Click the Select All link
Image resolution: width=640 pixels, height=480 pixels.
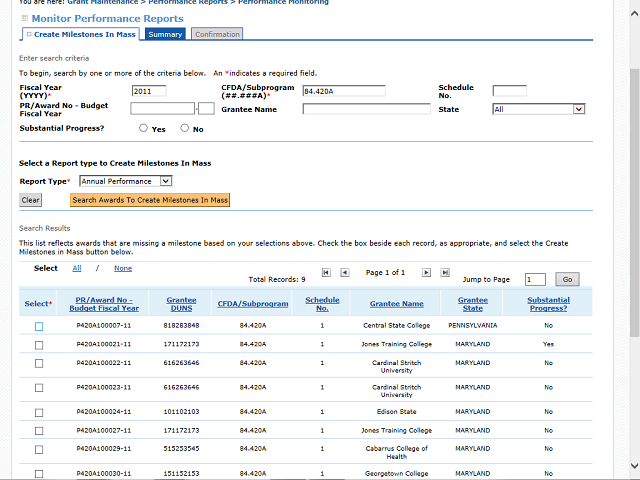(x=79, y=268)
